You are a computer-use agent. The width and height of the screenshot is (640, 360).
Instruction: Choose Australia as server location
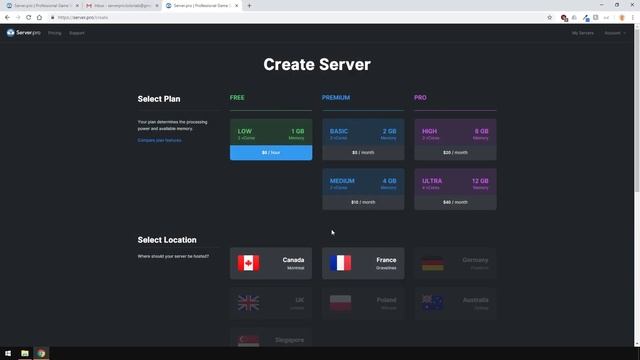click(x=456, y=303)
